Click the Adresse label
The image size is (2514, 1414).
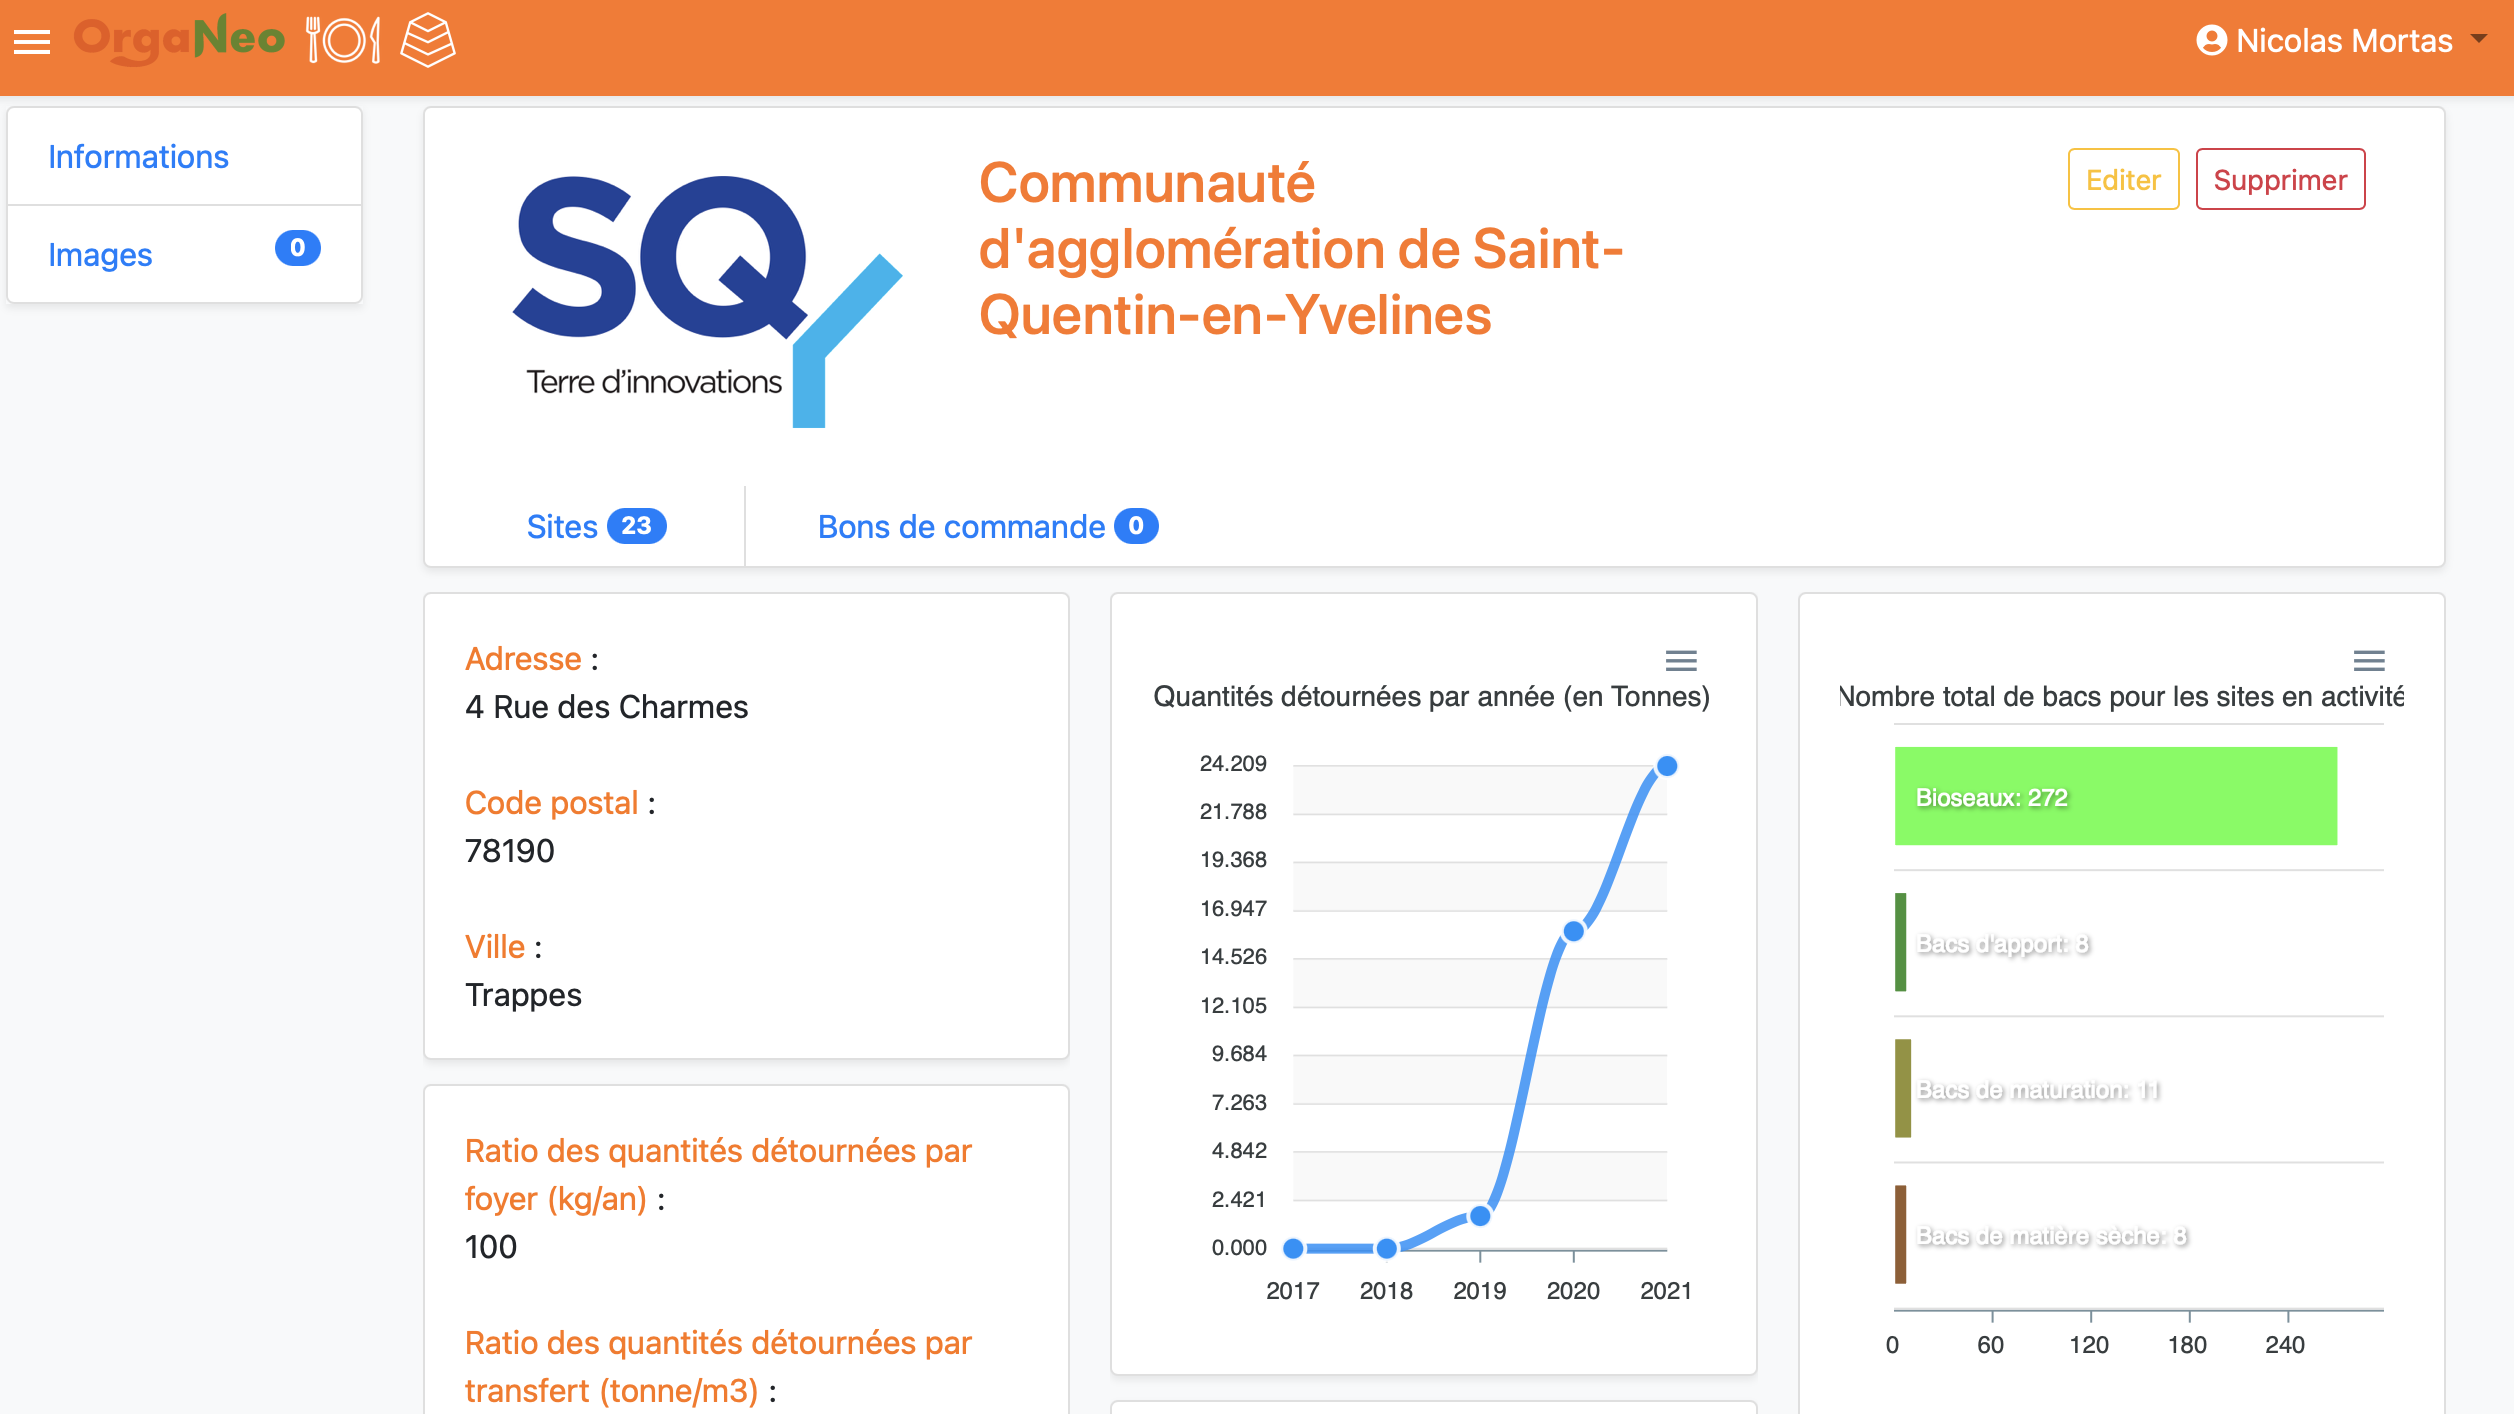pyautogui.click(x=523, y=659)
